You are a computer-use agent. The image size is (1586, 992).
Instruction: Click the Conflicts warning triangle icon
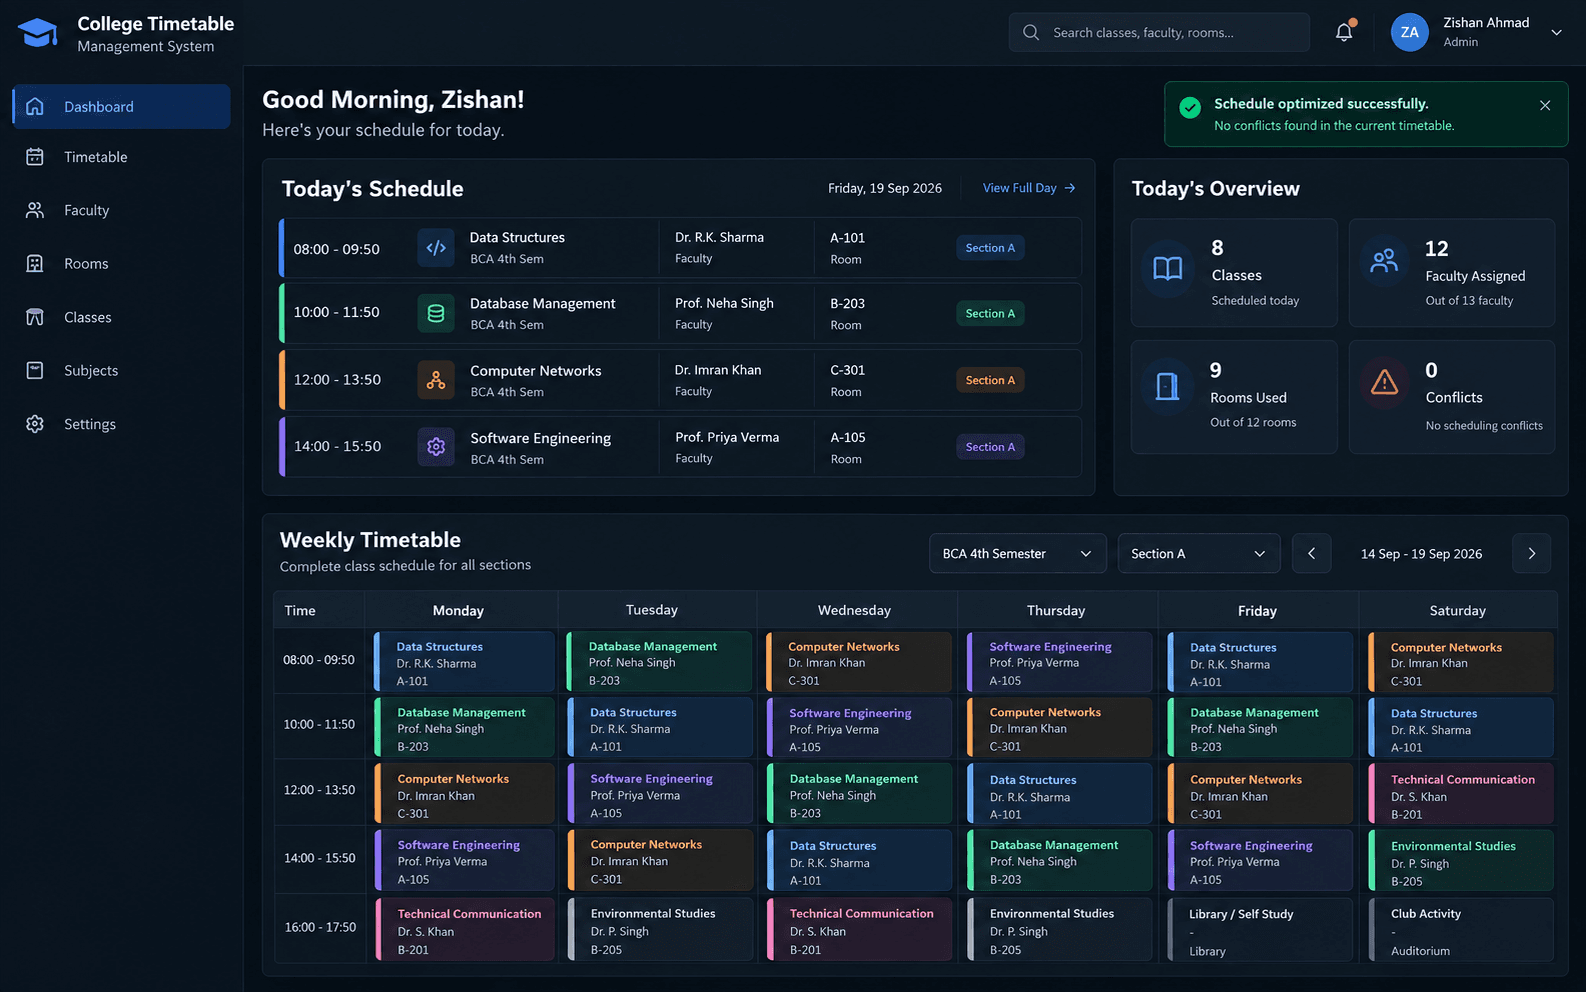(1384, 381)
